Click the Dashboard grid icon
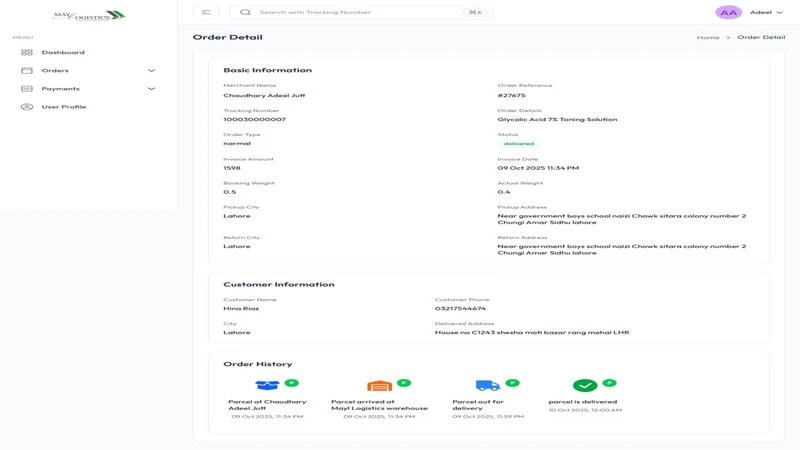 [27, 53]
